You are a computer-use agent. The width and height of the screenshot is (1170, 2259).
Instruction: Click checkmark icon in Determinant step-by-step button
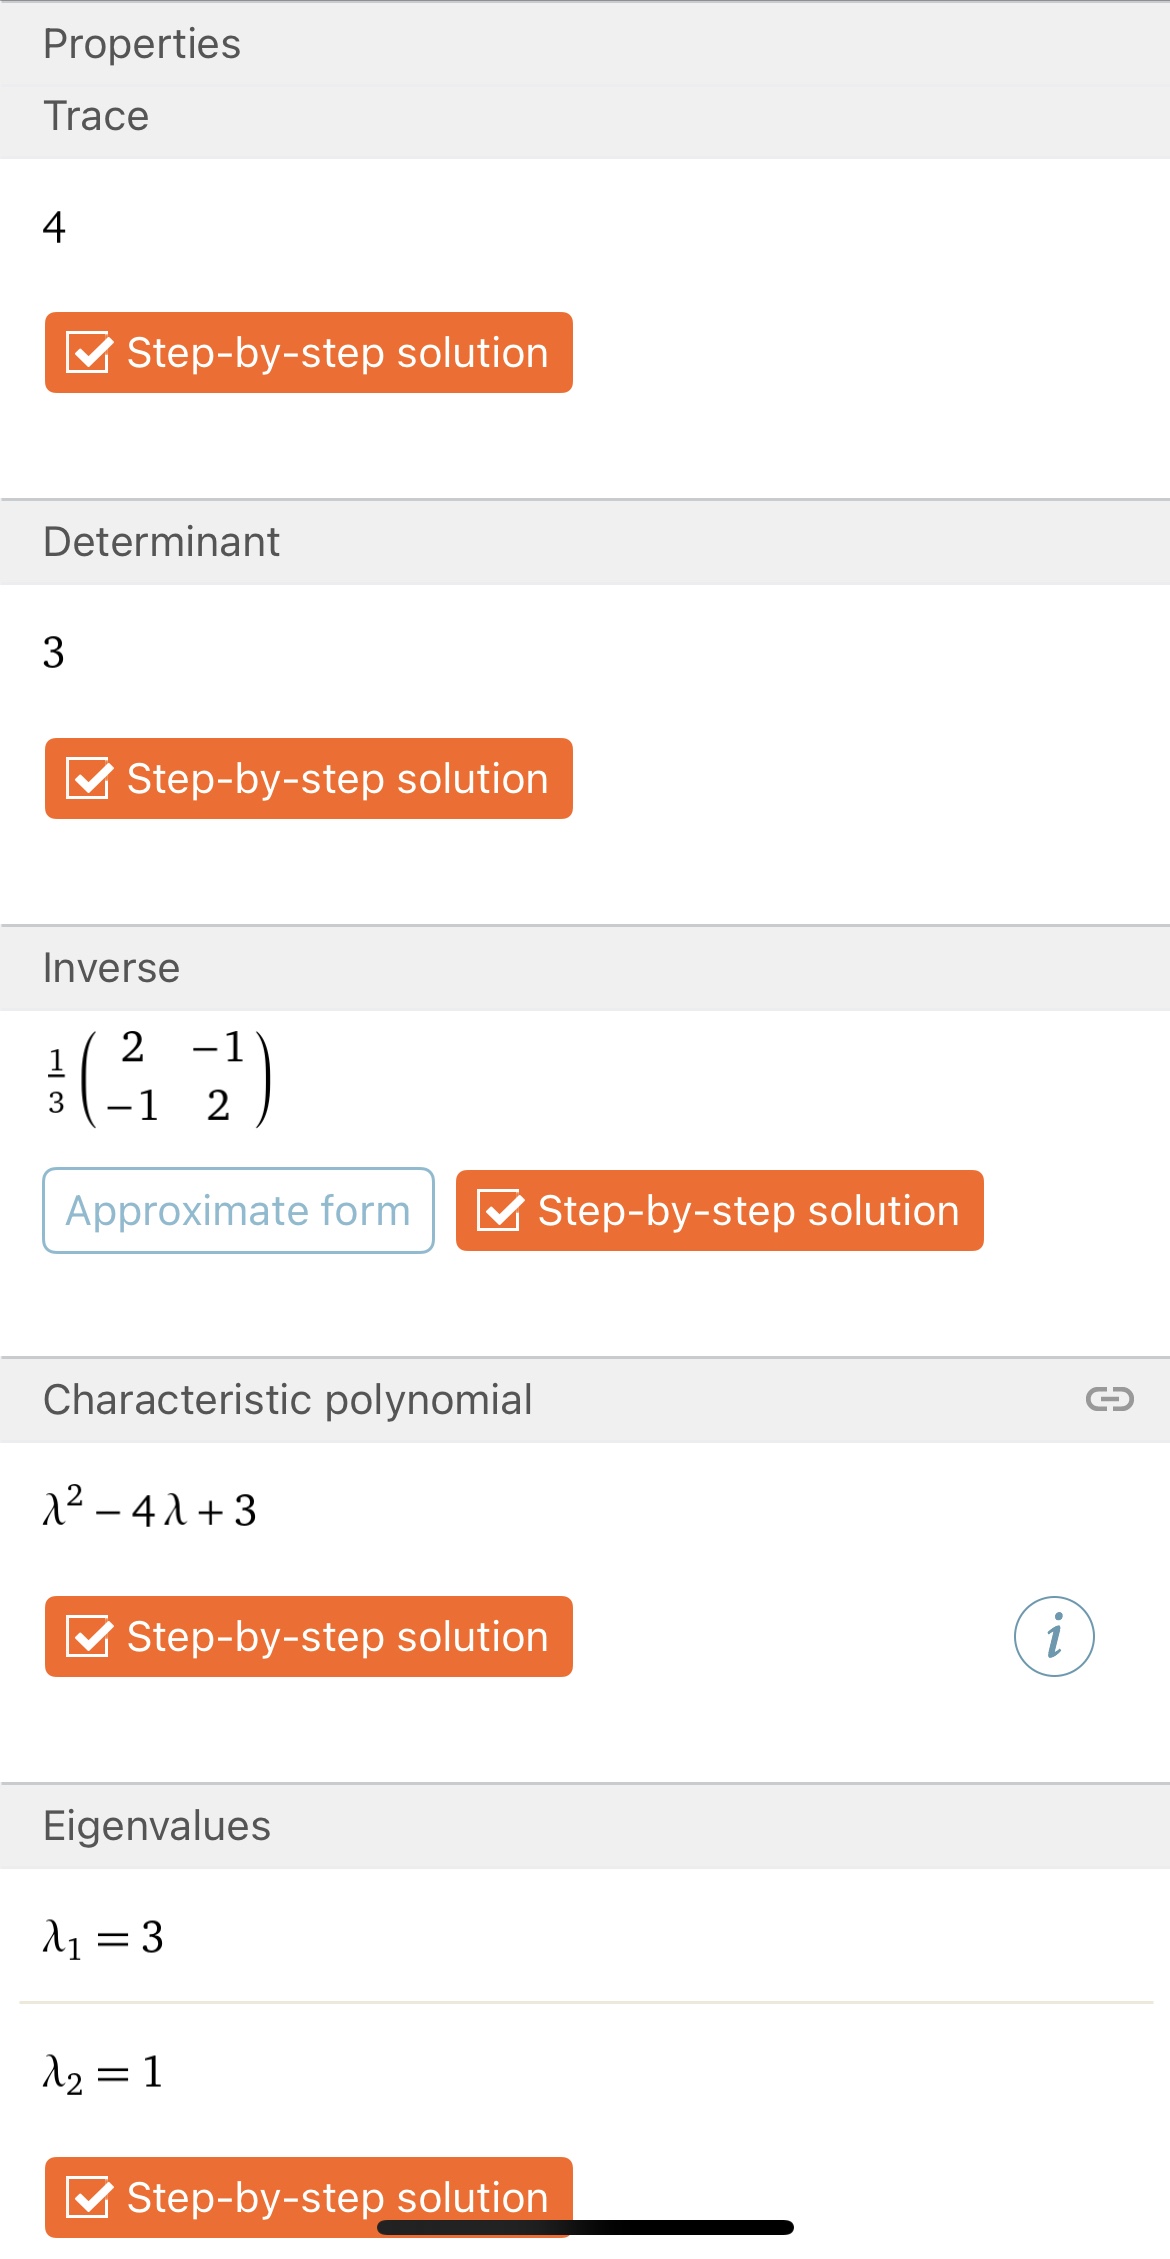(89, 779)
